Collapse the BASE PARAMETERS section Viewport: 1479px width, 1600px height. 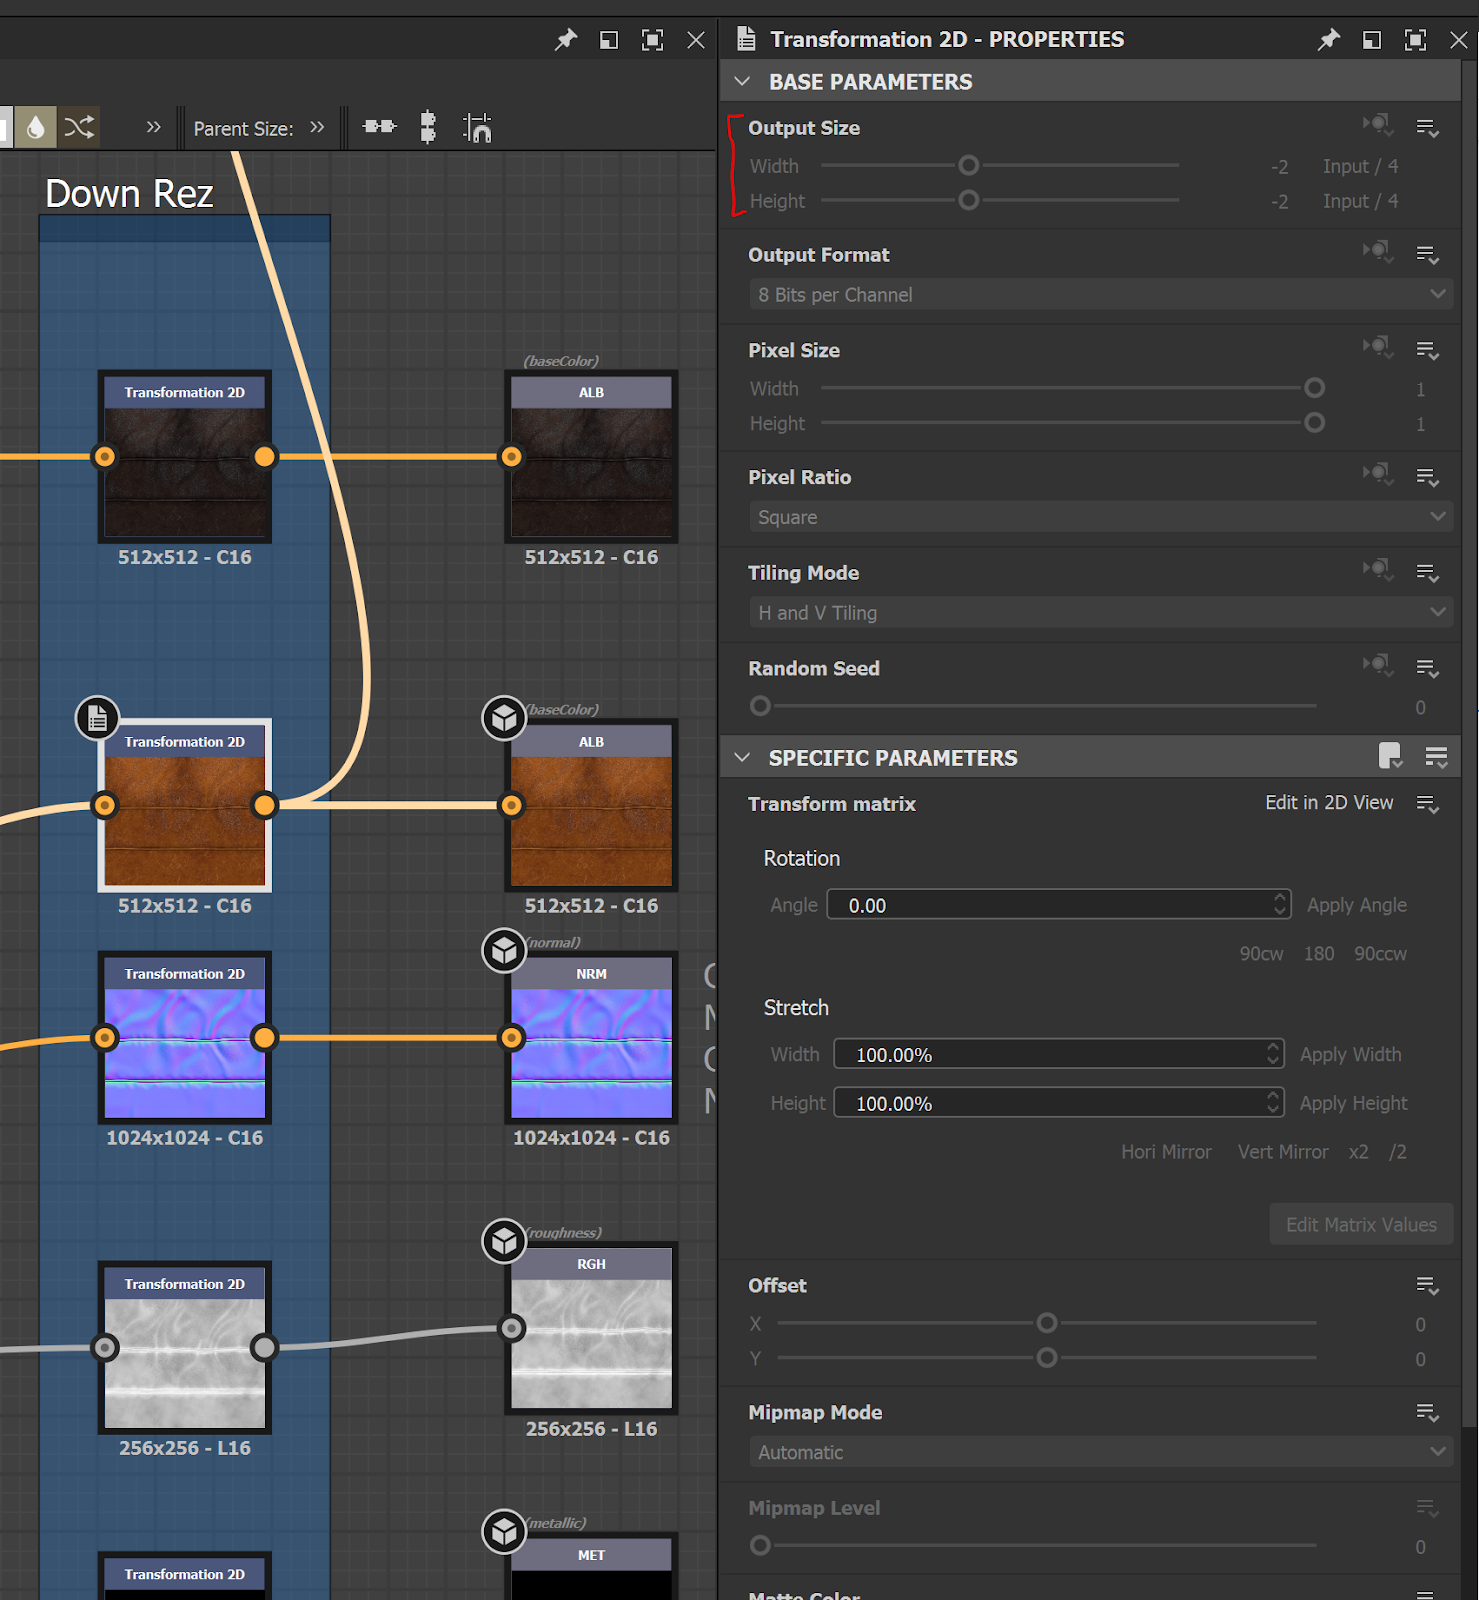coord(742,82)
